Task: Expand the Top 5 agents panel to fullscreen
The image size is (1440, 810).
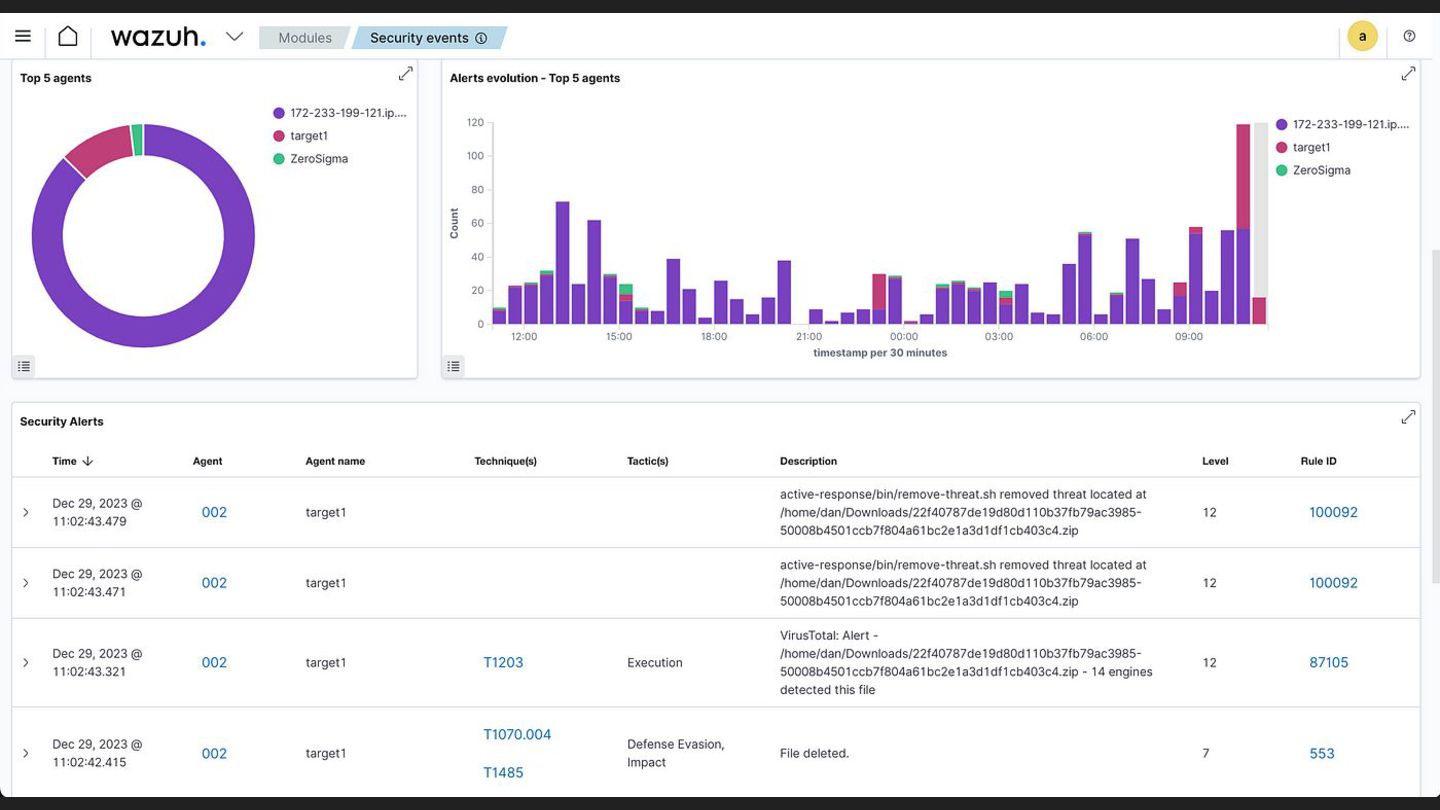Action: (405, 74)
